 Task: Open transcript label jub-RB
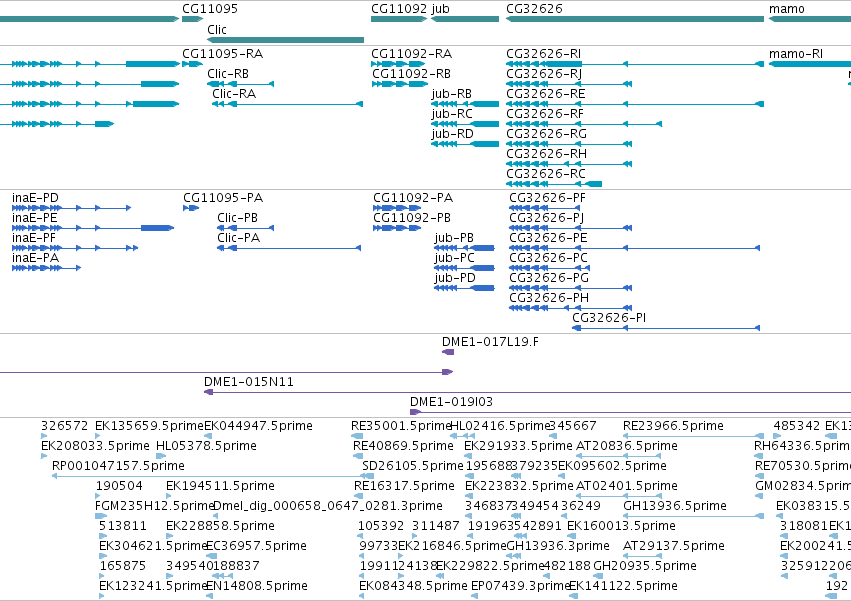click(452, 94)
